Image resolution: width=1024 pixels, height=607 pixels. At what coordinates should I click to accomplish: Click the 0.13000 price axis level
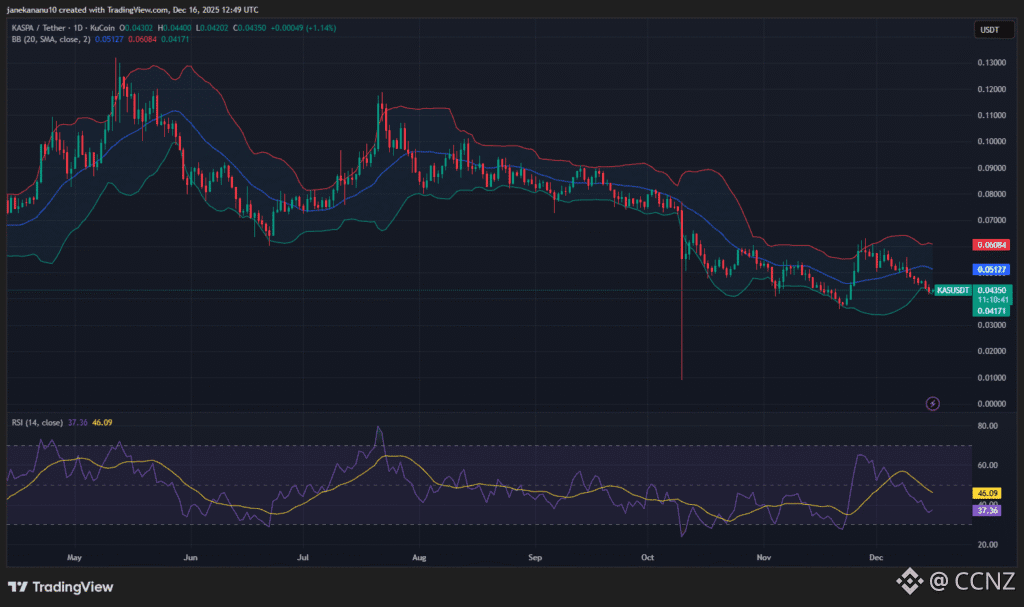tap(990, 63)
